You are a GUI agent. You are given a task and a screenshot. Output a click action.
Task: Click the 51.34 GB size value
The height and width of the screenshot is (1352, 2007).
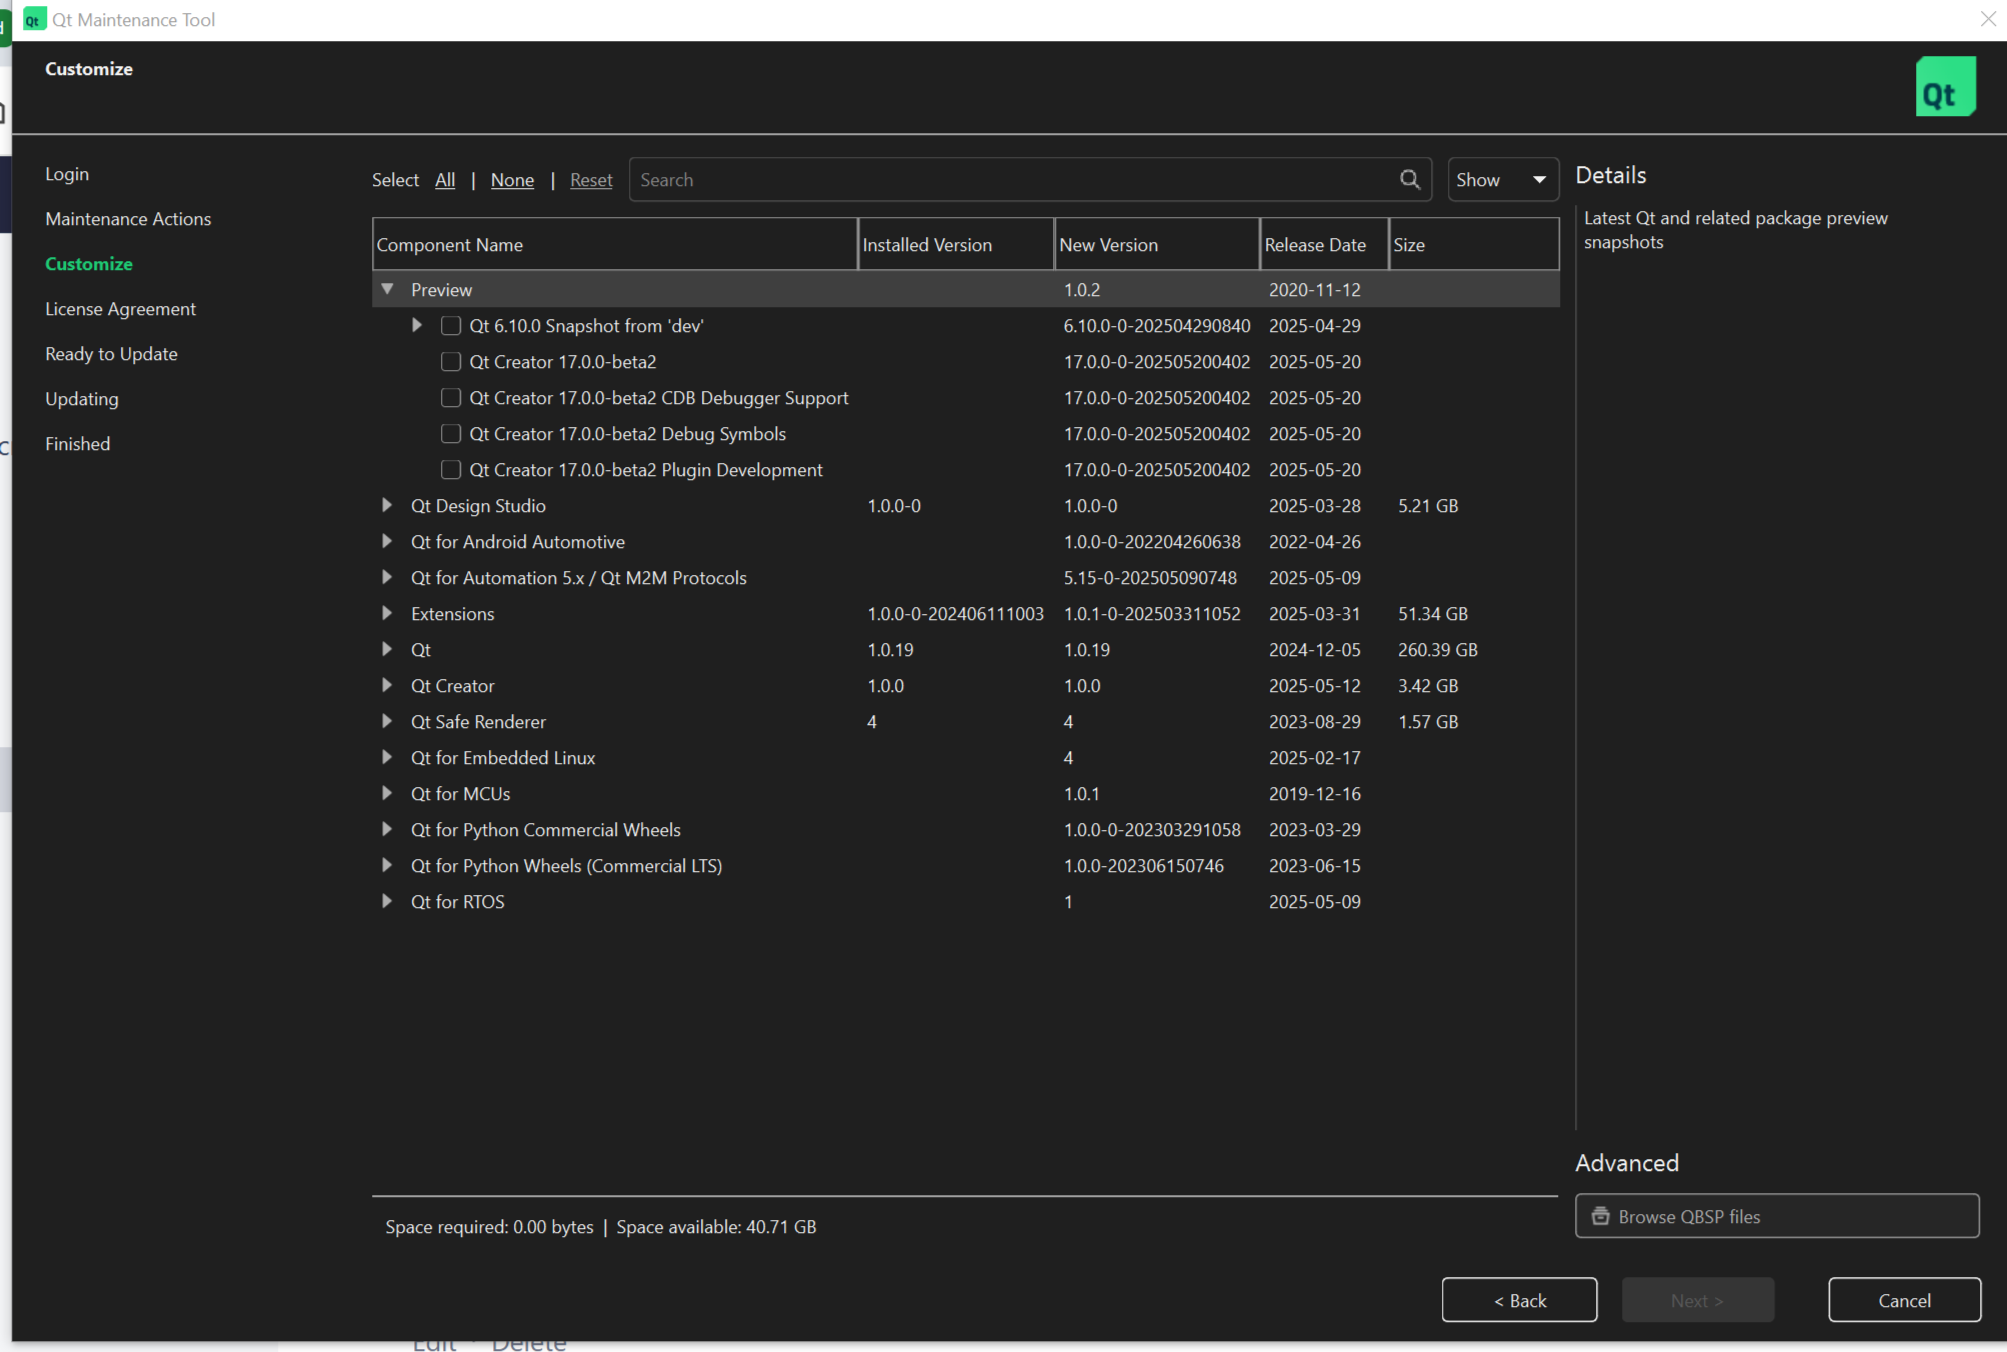(1432, 614)
